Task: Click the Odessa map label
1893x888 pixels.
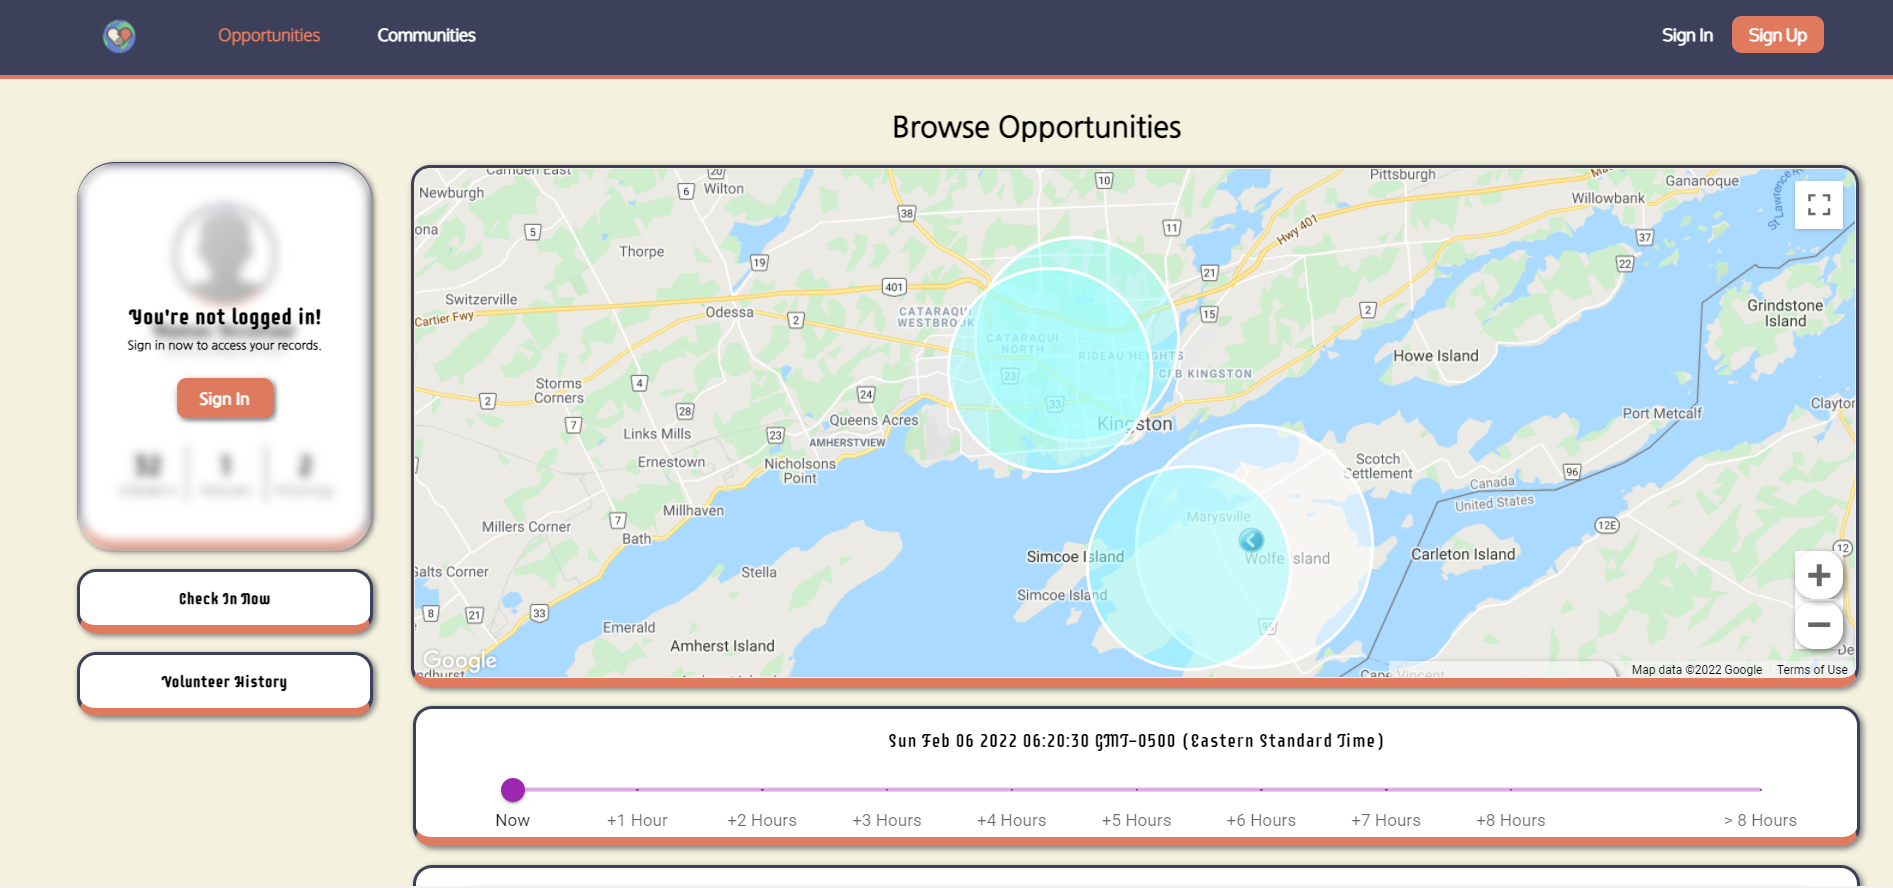Action: (730, 312)
